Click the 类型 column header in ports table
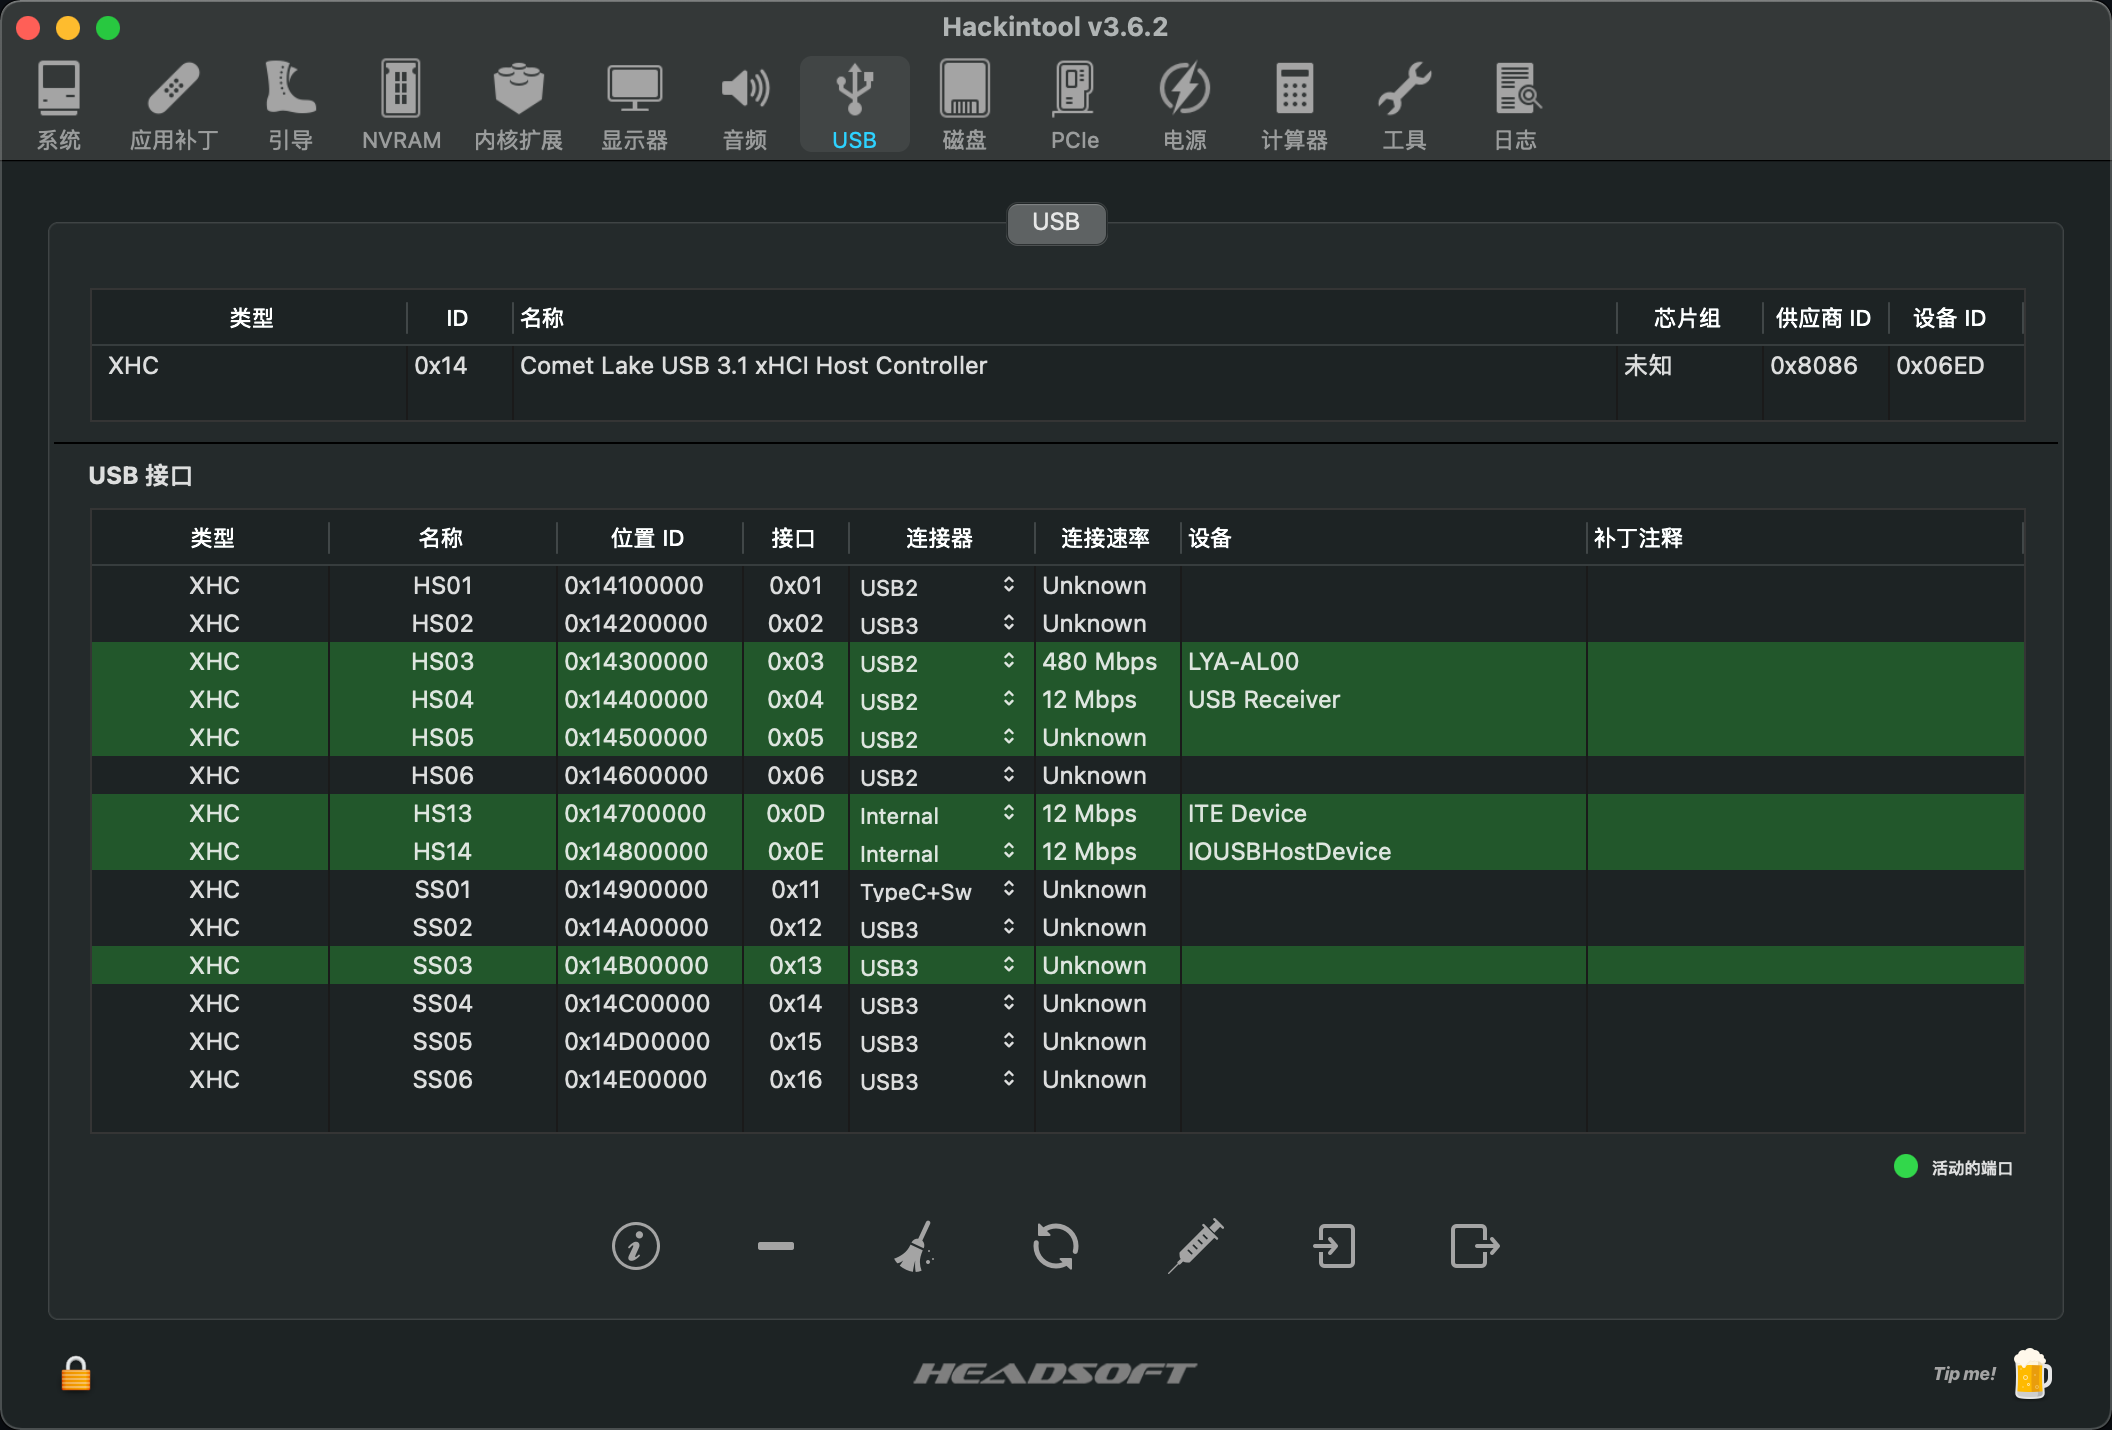The image size is (2112, 1430). [212, 538]
